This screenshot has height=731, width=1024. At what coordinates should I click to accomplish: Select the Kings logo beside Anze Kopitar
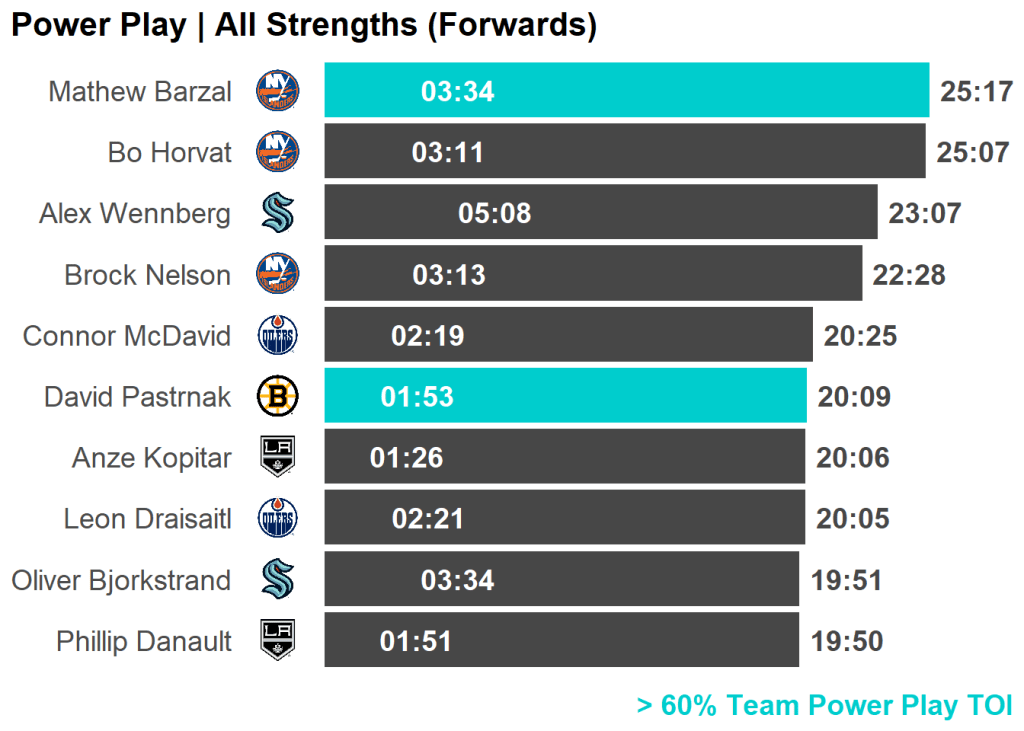pyautogui.click(x=277, y=458)
